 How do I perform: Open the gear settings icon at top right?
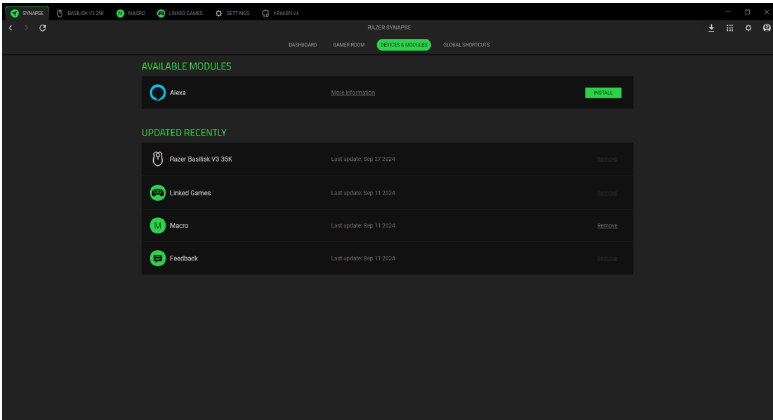pos(748,28)
